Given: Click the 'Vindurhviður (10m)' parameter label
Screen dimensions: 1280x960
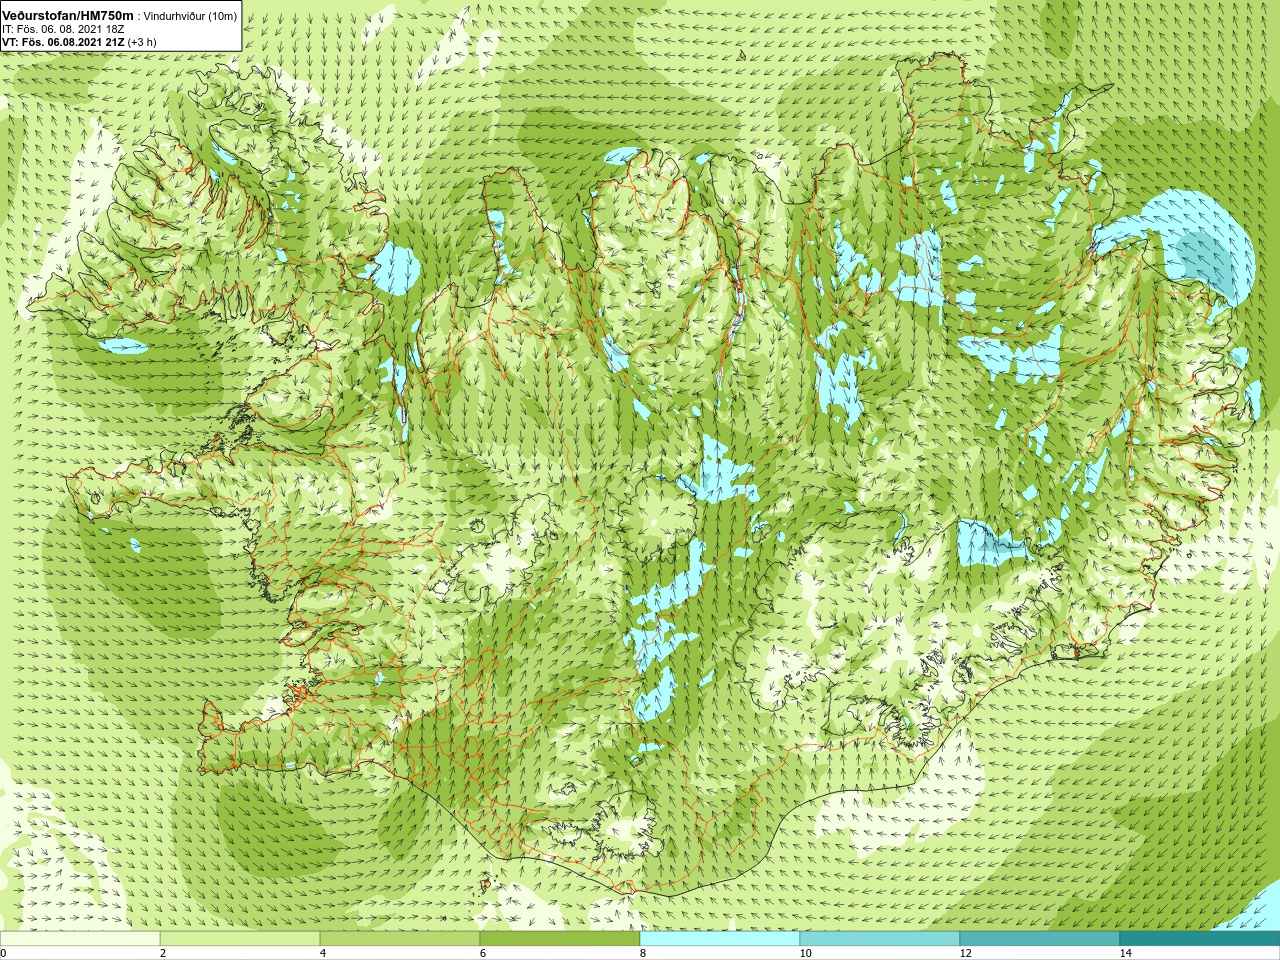Looking at the screenshot, I should (x=190, y=17).
